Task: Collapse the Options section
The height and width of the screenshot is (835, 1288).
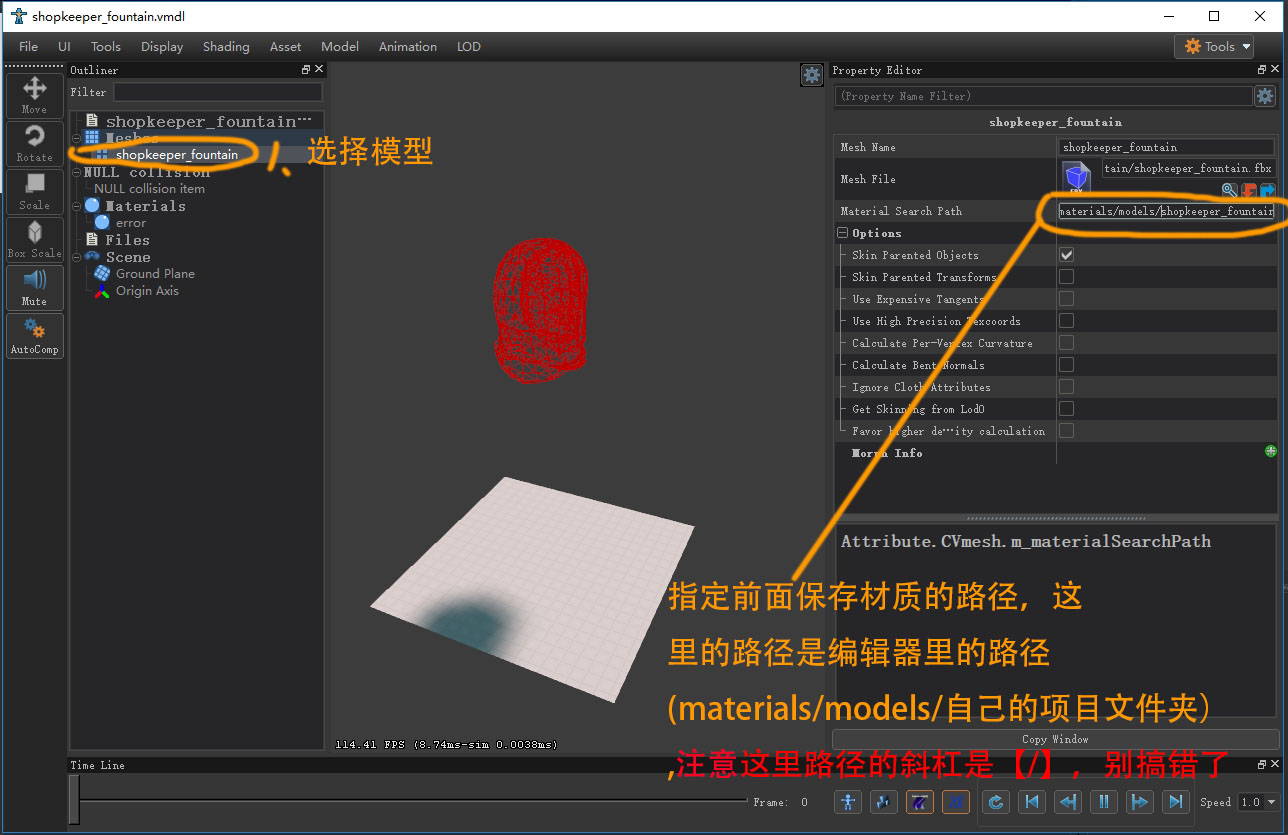Action: [842, 232]
